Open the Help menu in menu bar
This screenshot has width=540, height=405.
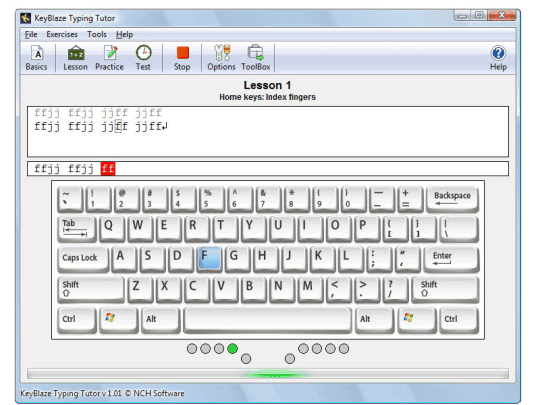(x=124, y=34)
